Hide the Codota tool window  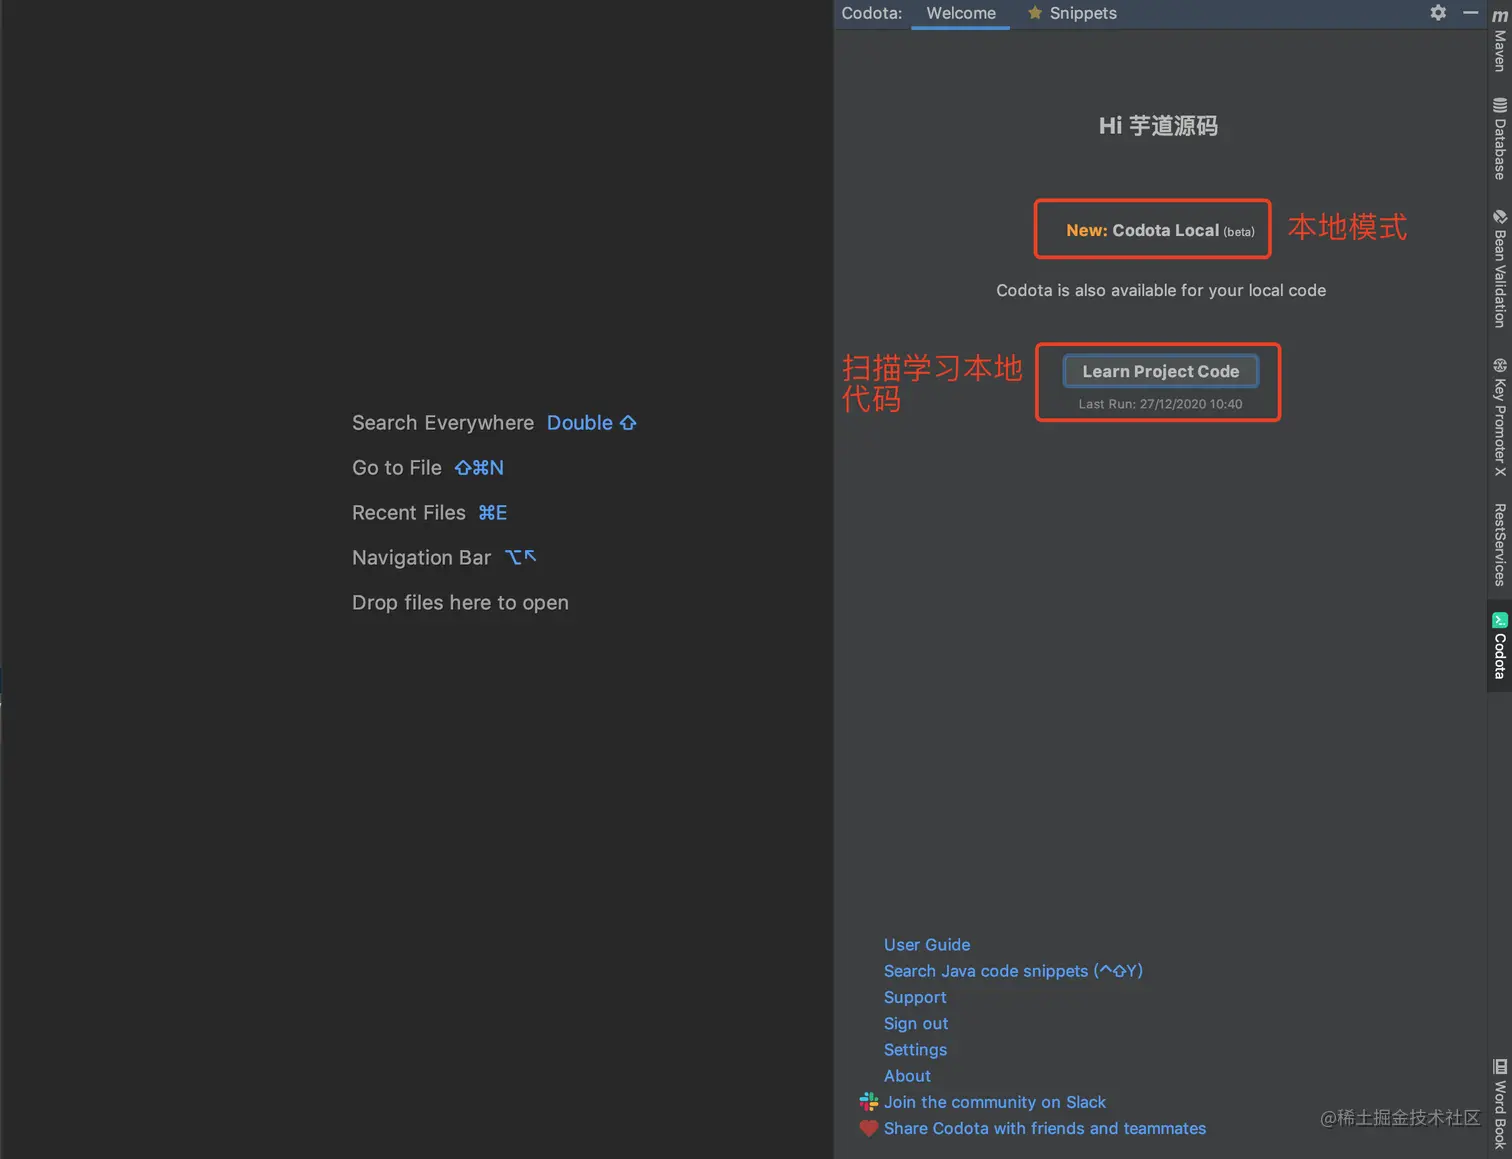pos(1470,13)
